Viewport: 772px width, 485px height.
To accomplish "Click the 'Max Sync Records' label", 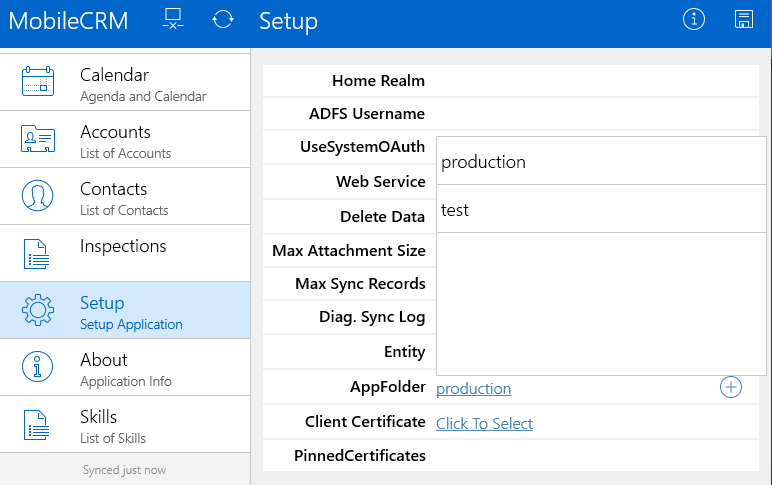I will pyautogui.click(x=360, y=284).
